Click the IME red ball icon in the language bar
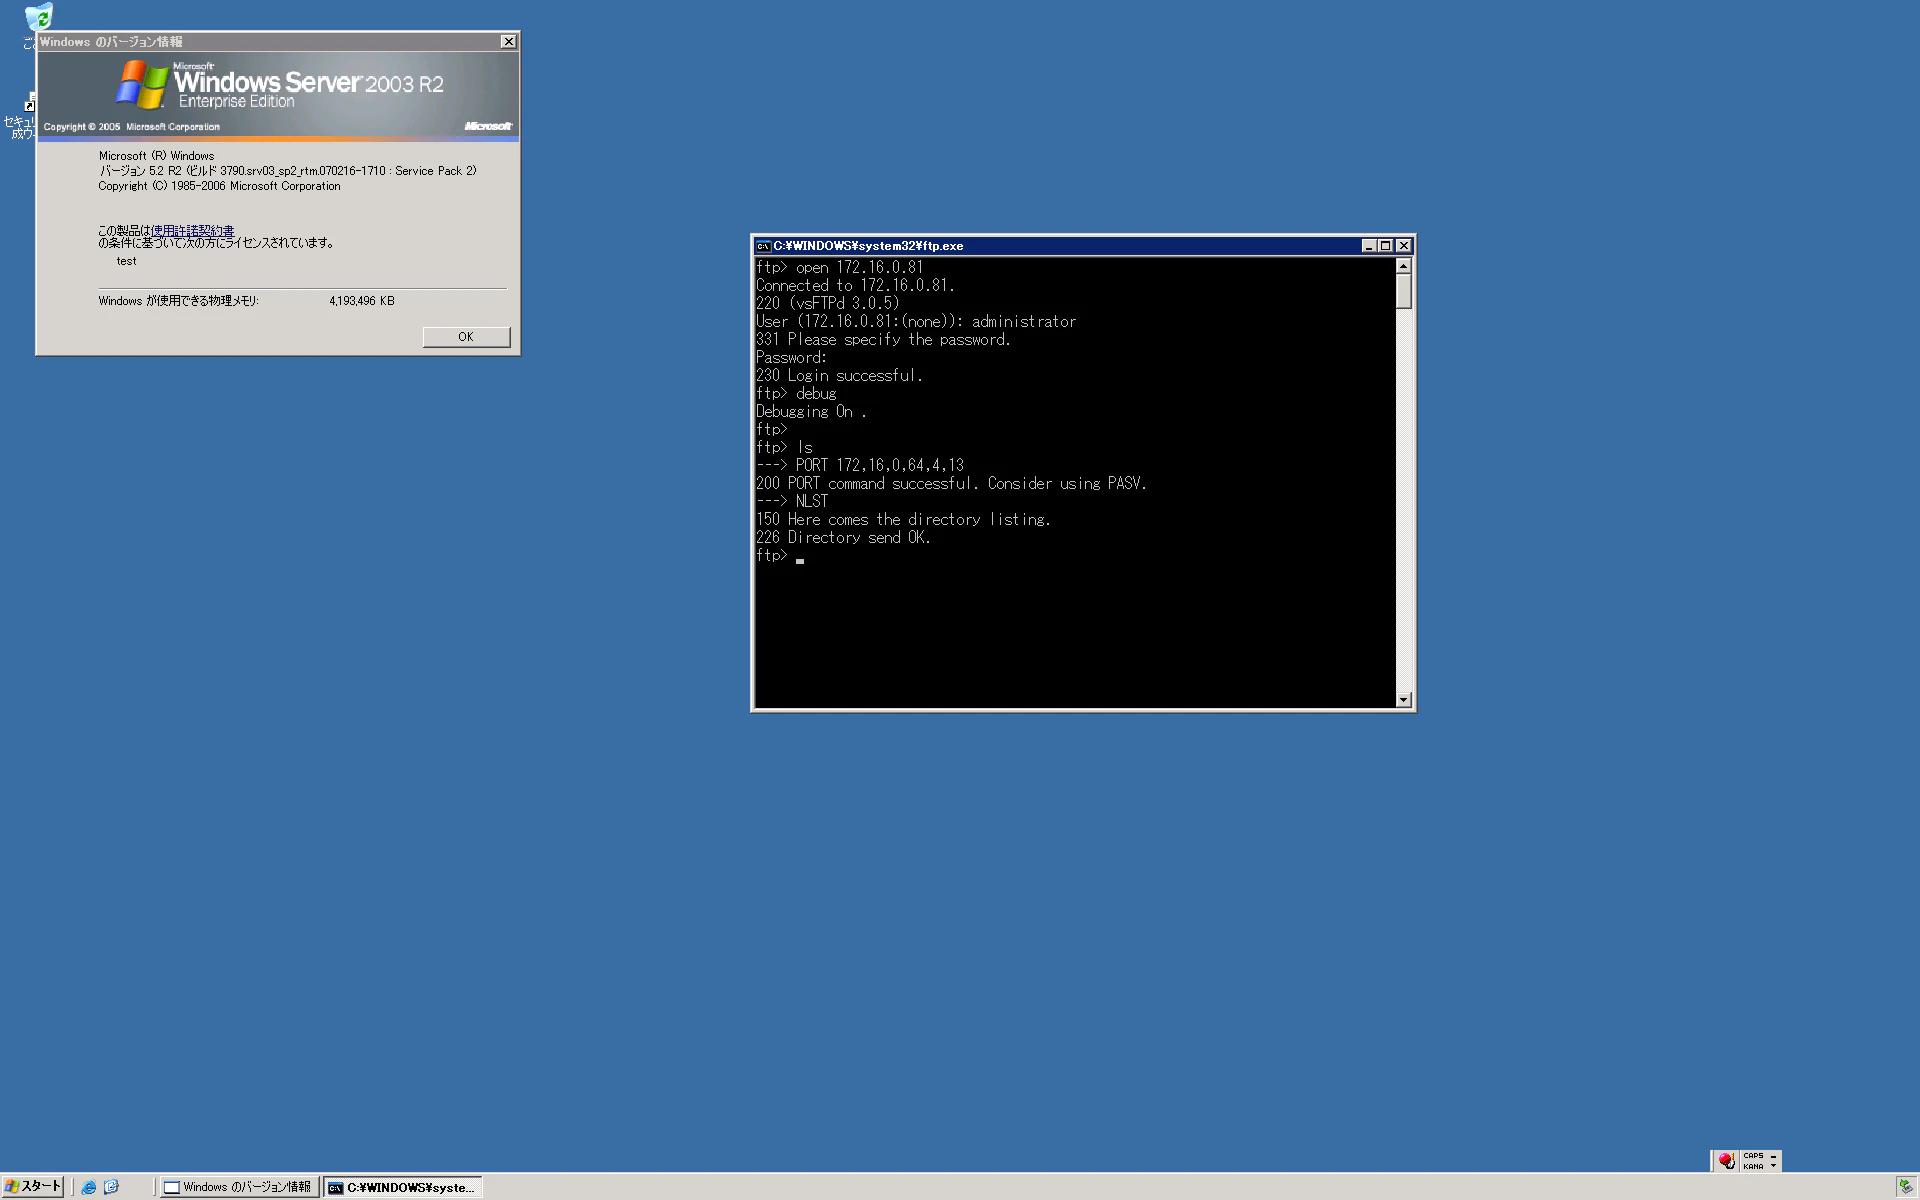This screenshot has width=1920, height=1200. (1726, 1161)
